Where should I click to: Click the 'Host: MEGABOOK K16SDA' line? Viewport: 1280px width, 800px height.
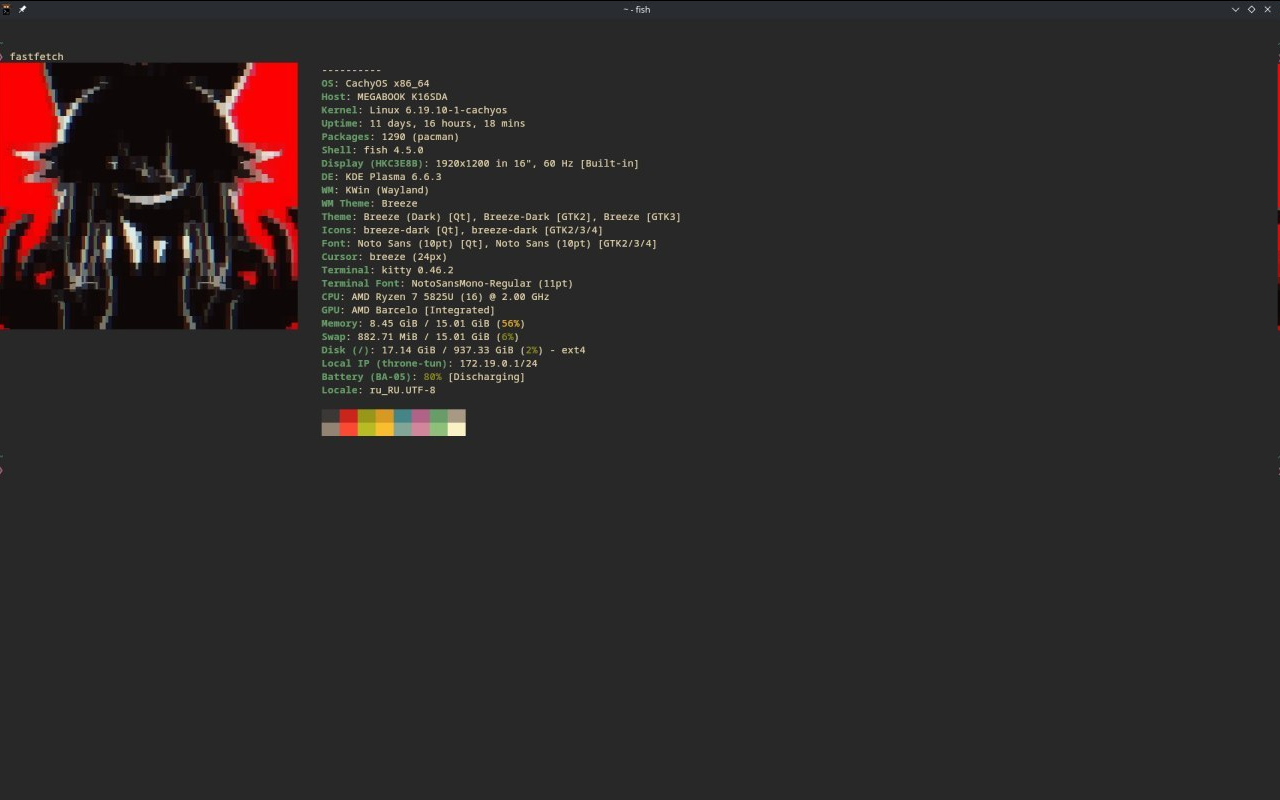point(384,97)
